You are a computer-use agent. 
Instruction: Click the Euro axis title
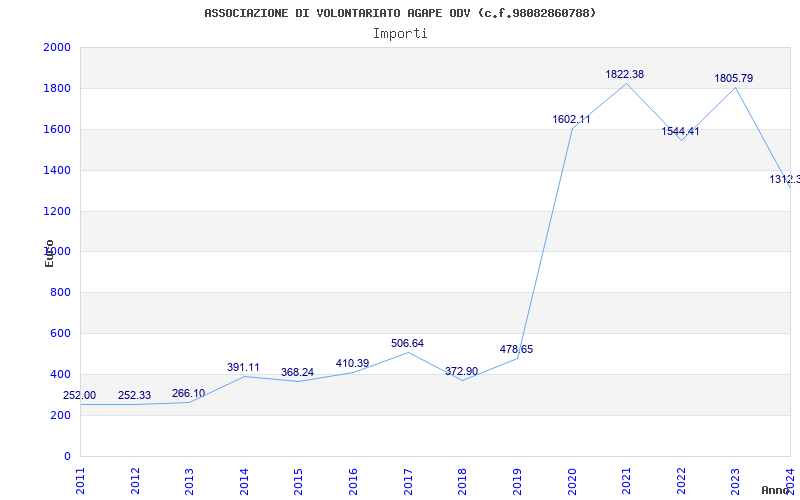click(x=49, y=253)
